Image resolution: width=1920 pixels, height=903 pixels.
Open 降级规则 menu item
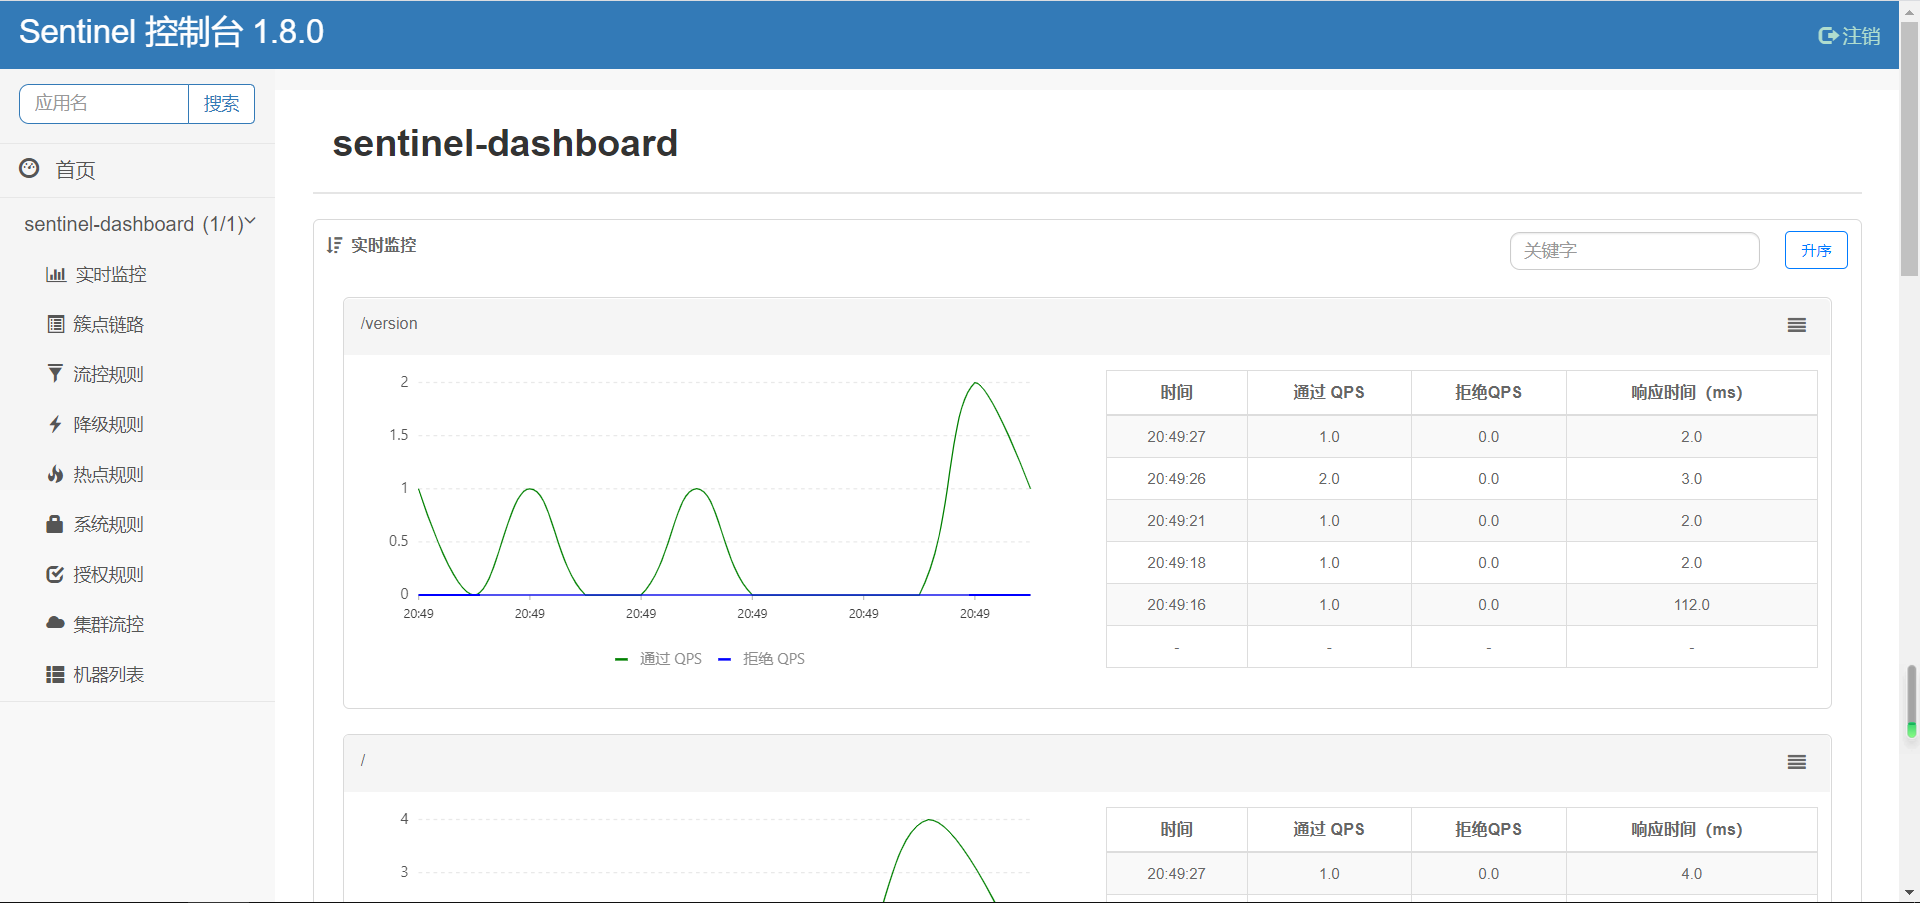click(x=108, y=424)
